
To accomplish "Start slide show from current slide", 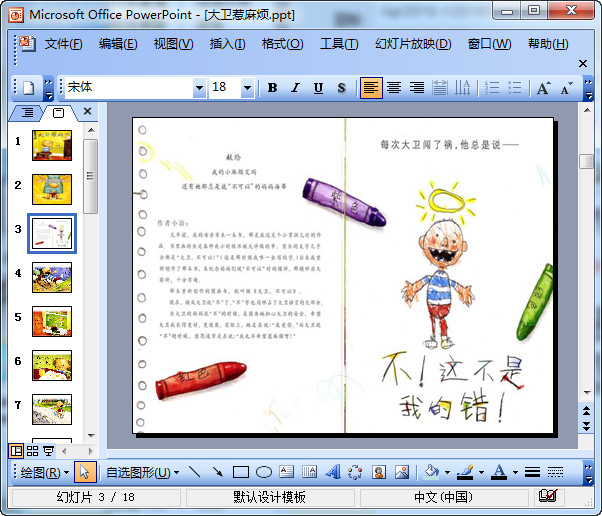I will pos(48,451).
